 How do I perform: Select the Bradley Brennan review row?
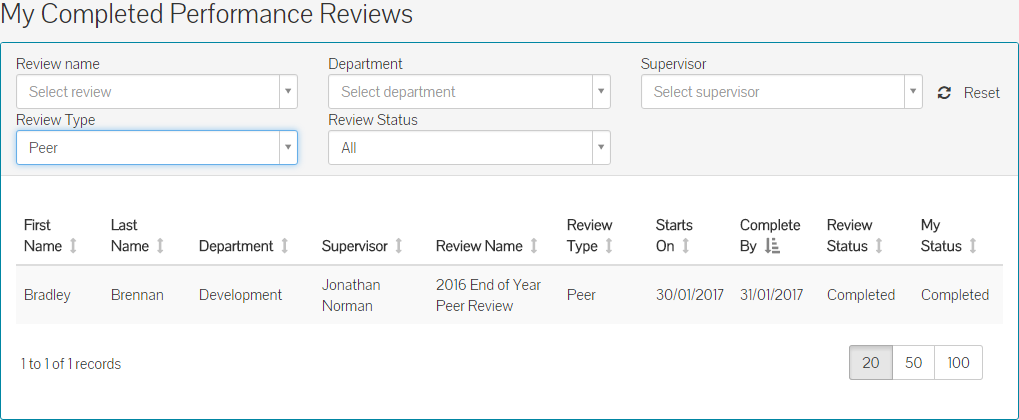509,295
